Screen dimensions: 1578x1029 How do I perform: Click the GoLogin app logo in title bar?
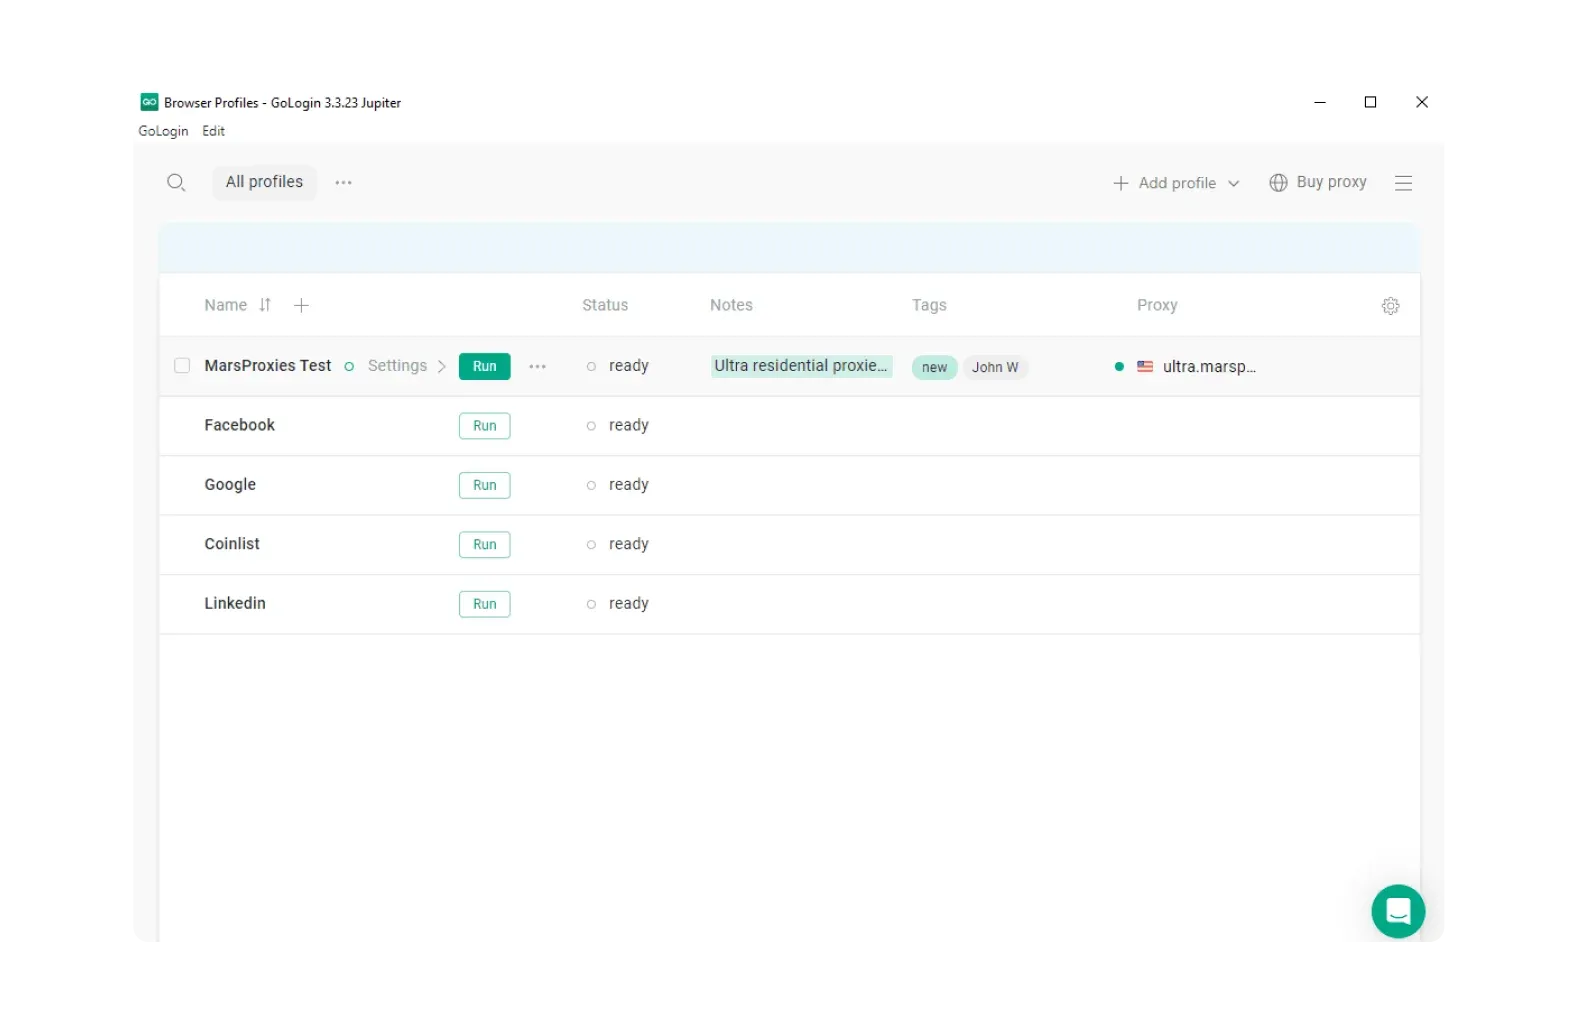coord(149,102)
